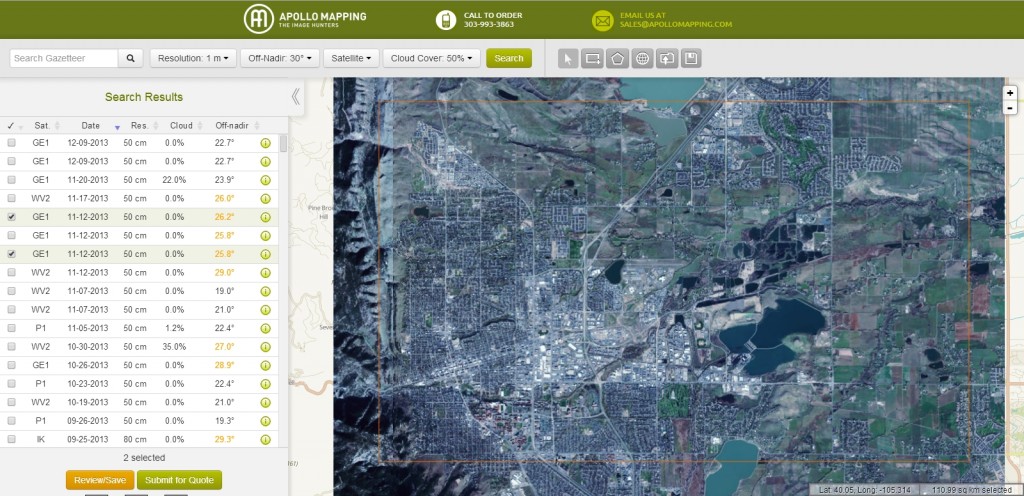1024x496 pixels.
Task: Click the magnifier button beside Search Gazetteer
Action: tap(131, 58)
